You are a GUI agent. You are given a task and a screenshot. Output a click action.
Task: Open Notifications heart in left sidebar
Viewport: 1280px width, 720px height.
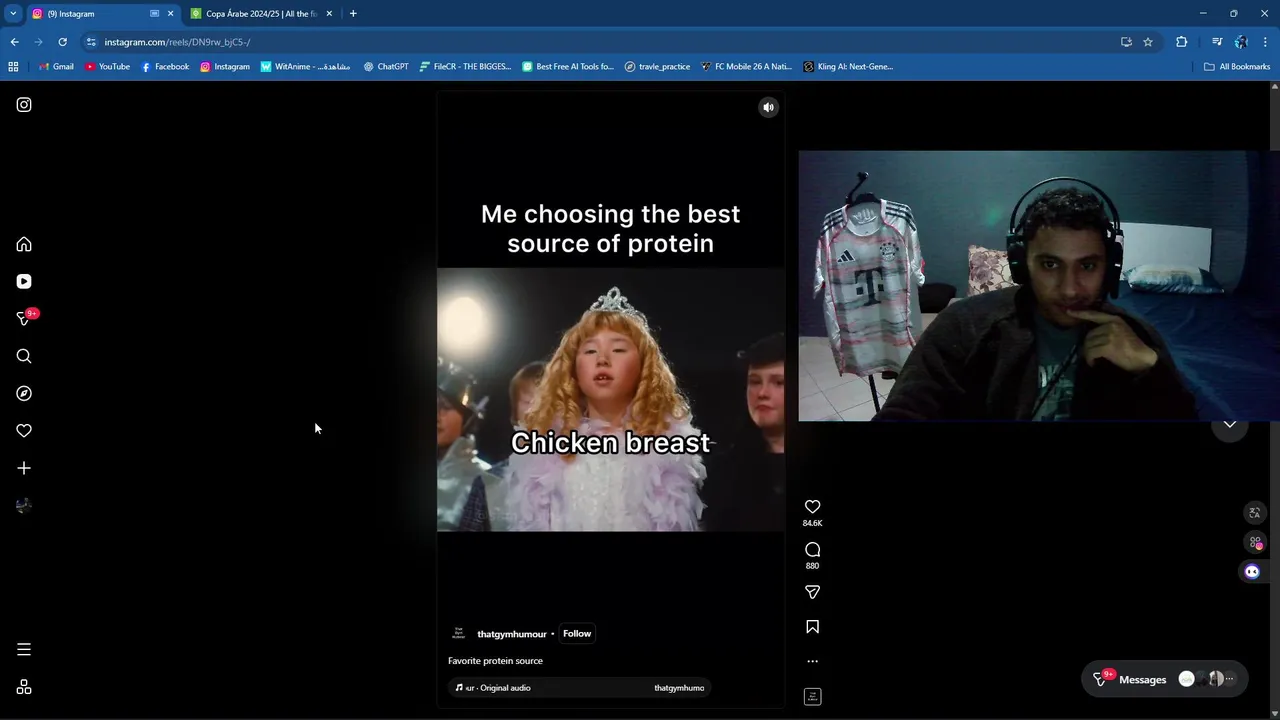click(x=24, y=431)
